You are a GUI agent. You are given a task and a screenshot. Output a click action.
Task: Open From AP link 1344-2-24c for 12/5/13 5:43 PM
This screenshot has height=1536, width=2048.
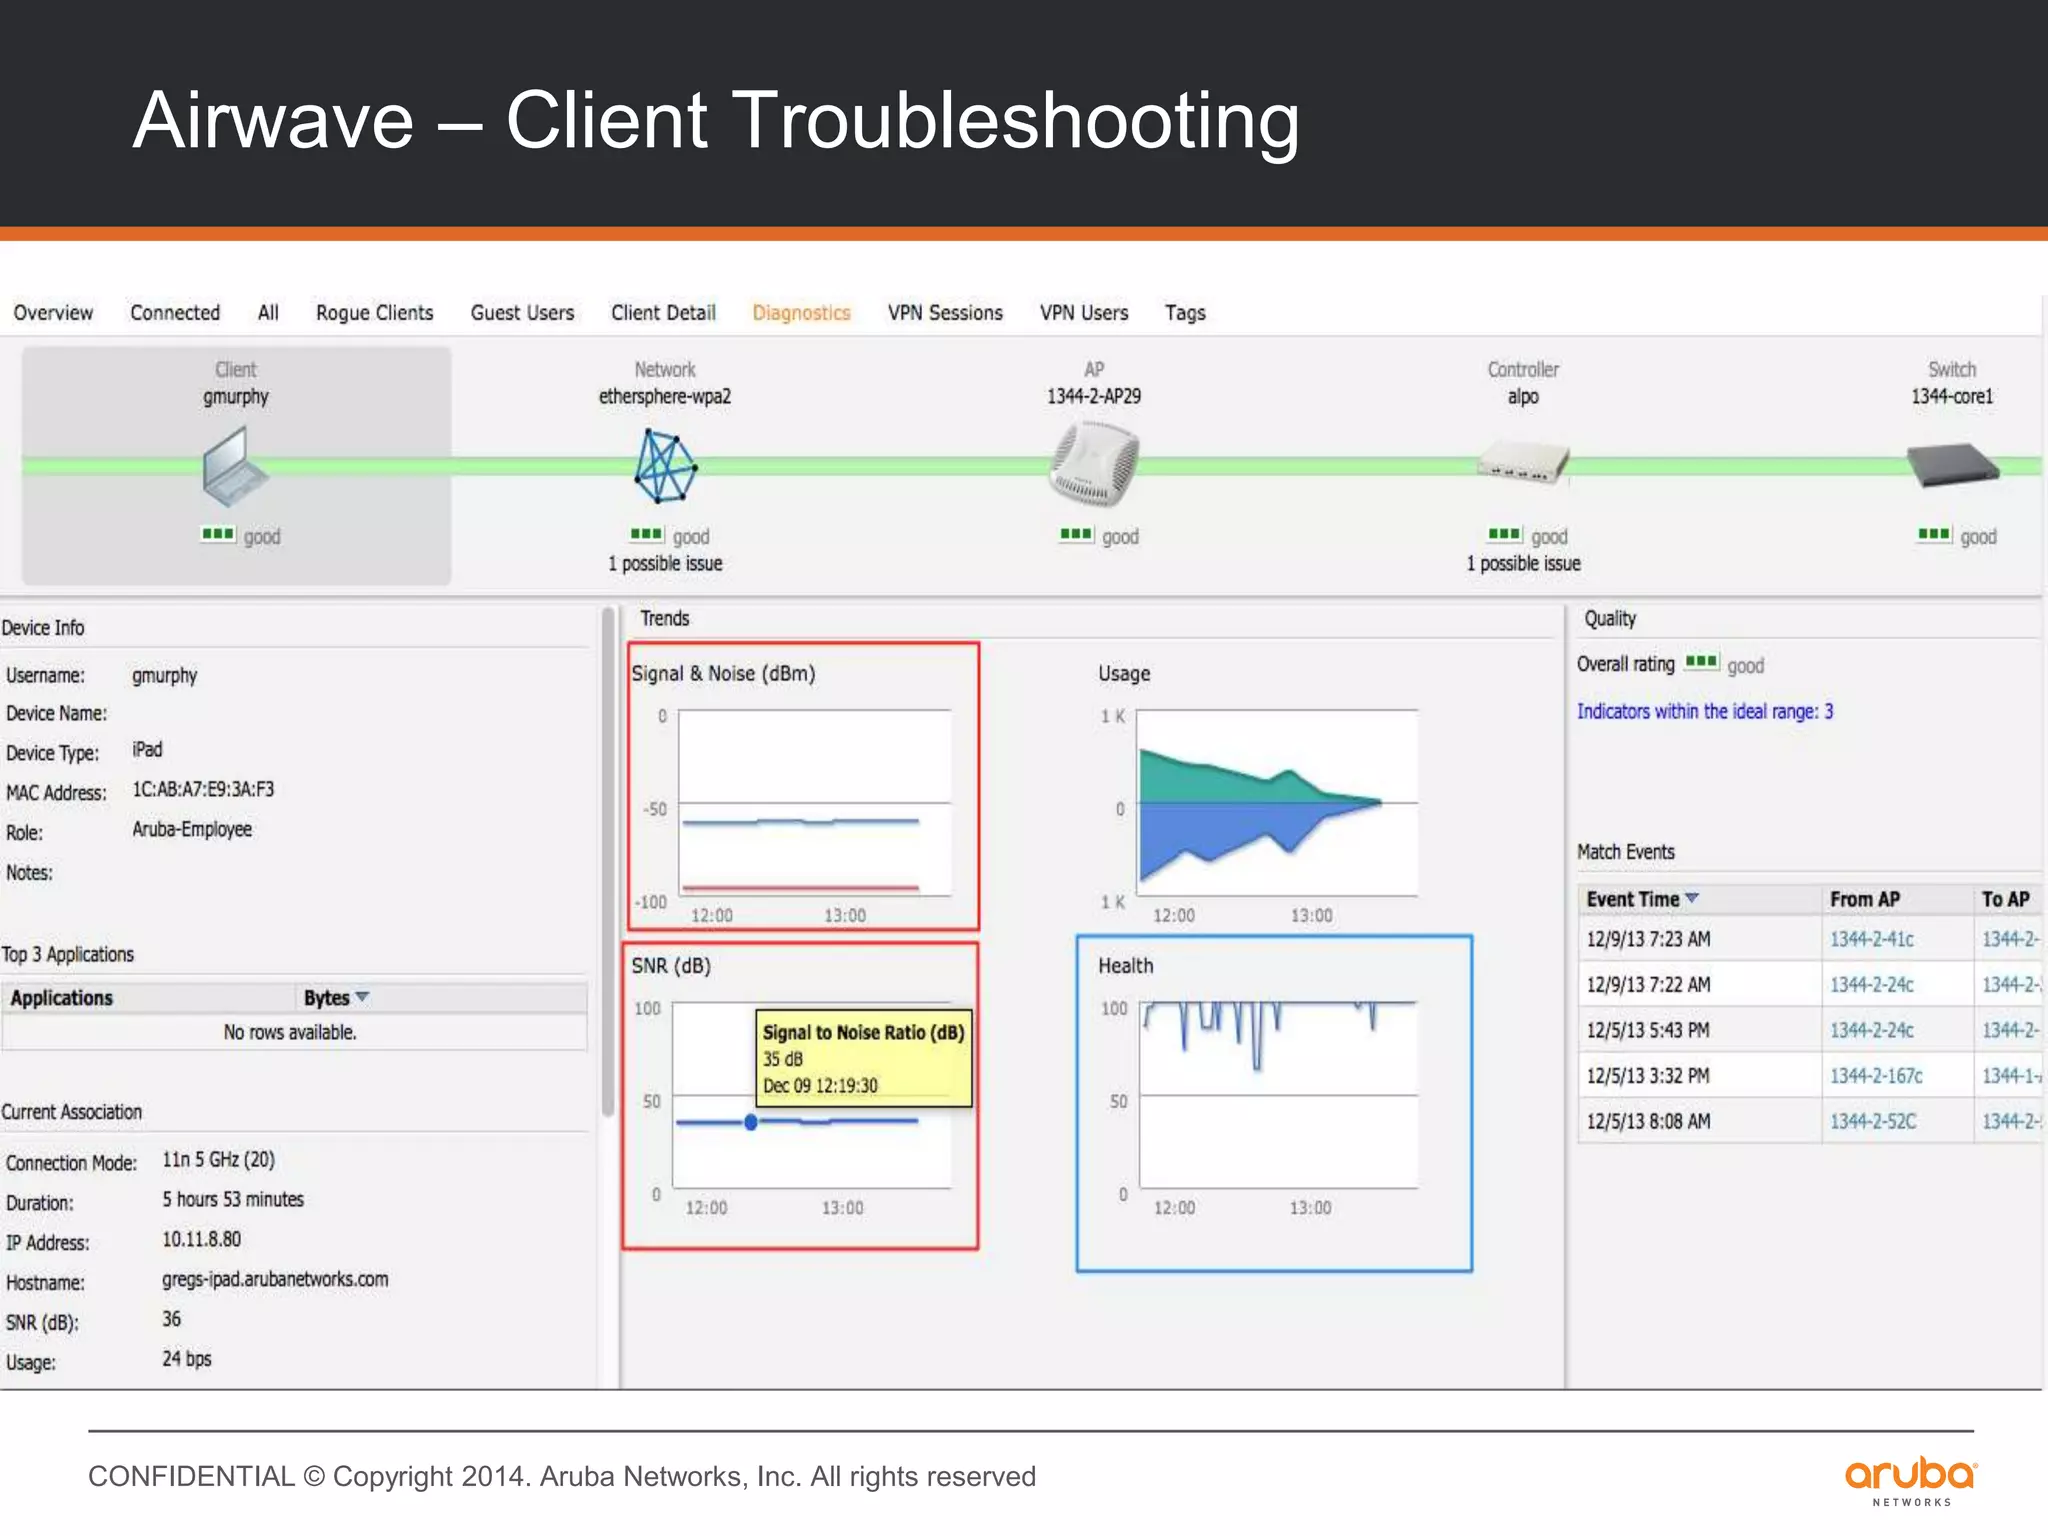pyautogui.click(x=1872, y=1030)
